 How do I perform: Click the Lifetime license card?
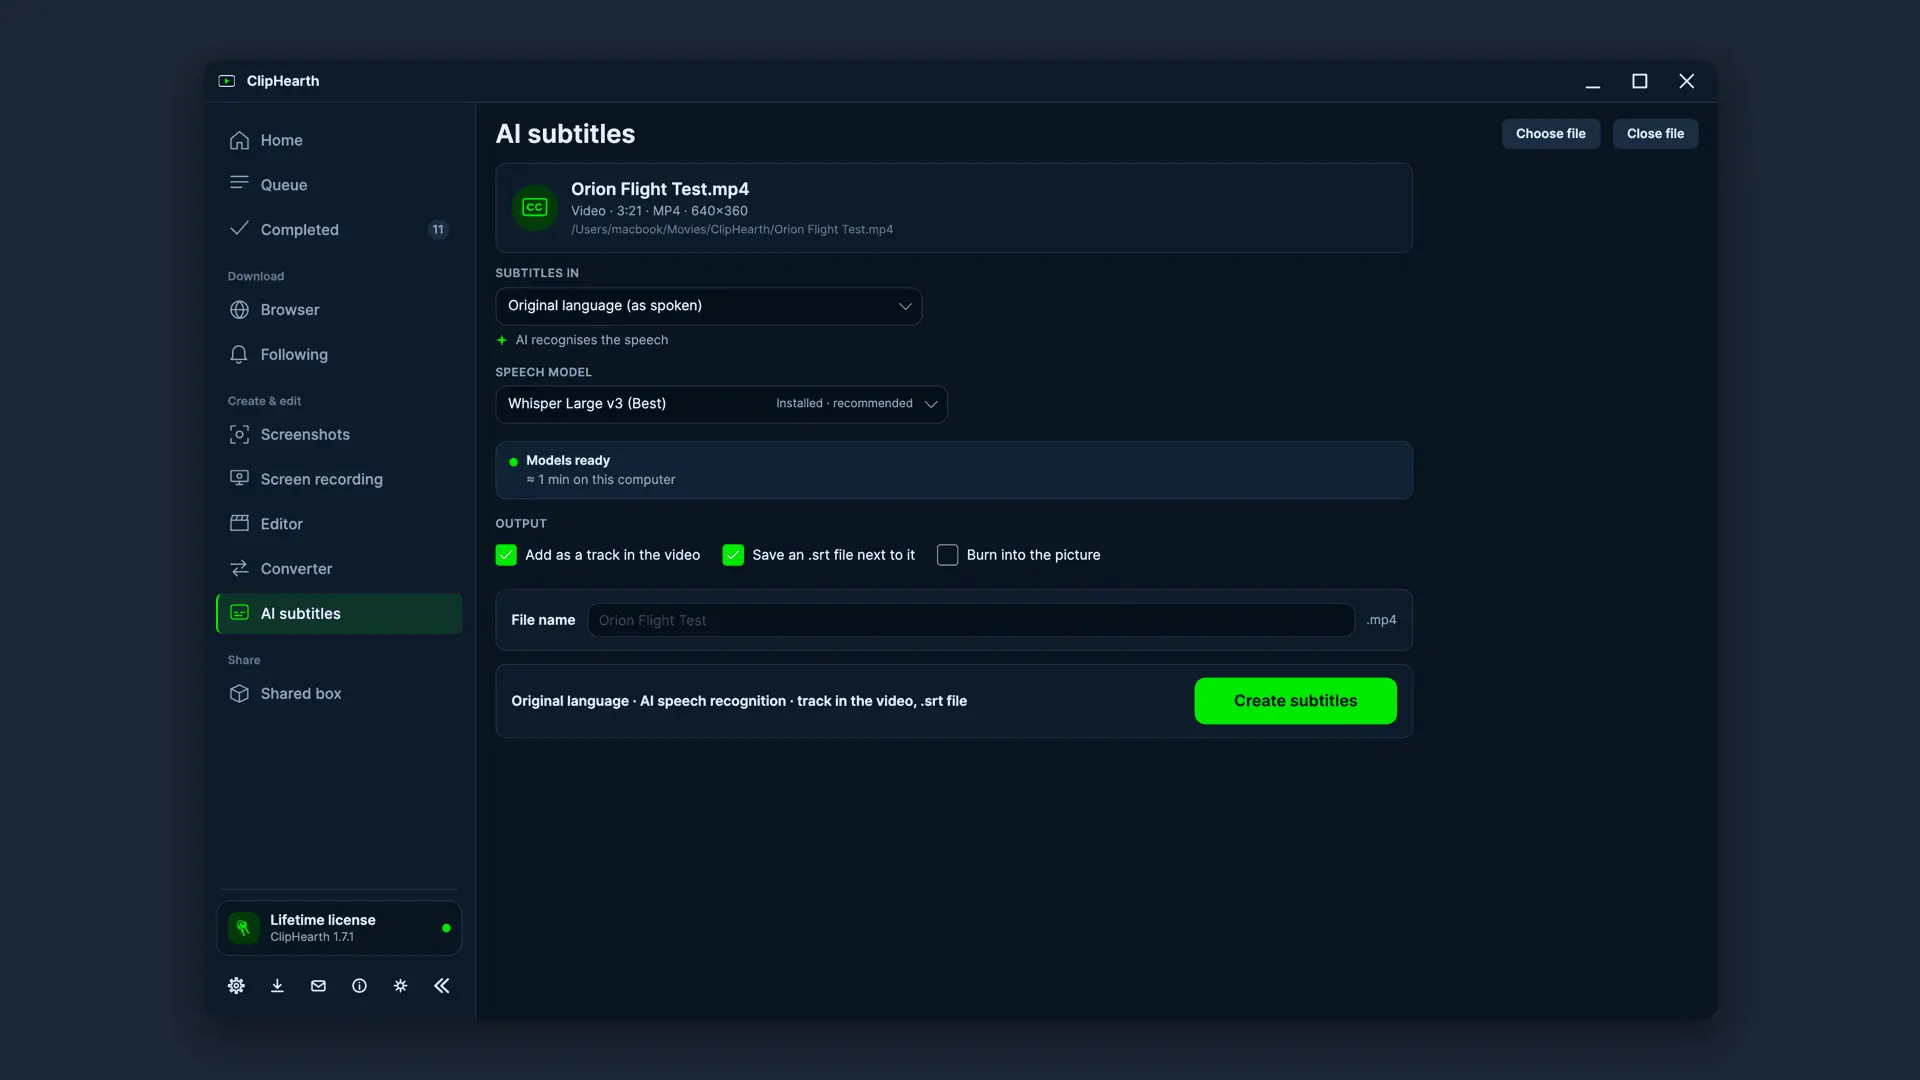[x=339, y=928]
